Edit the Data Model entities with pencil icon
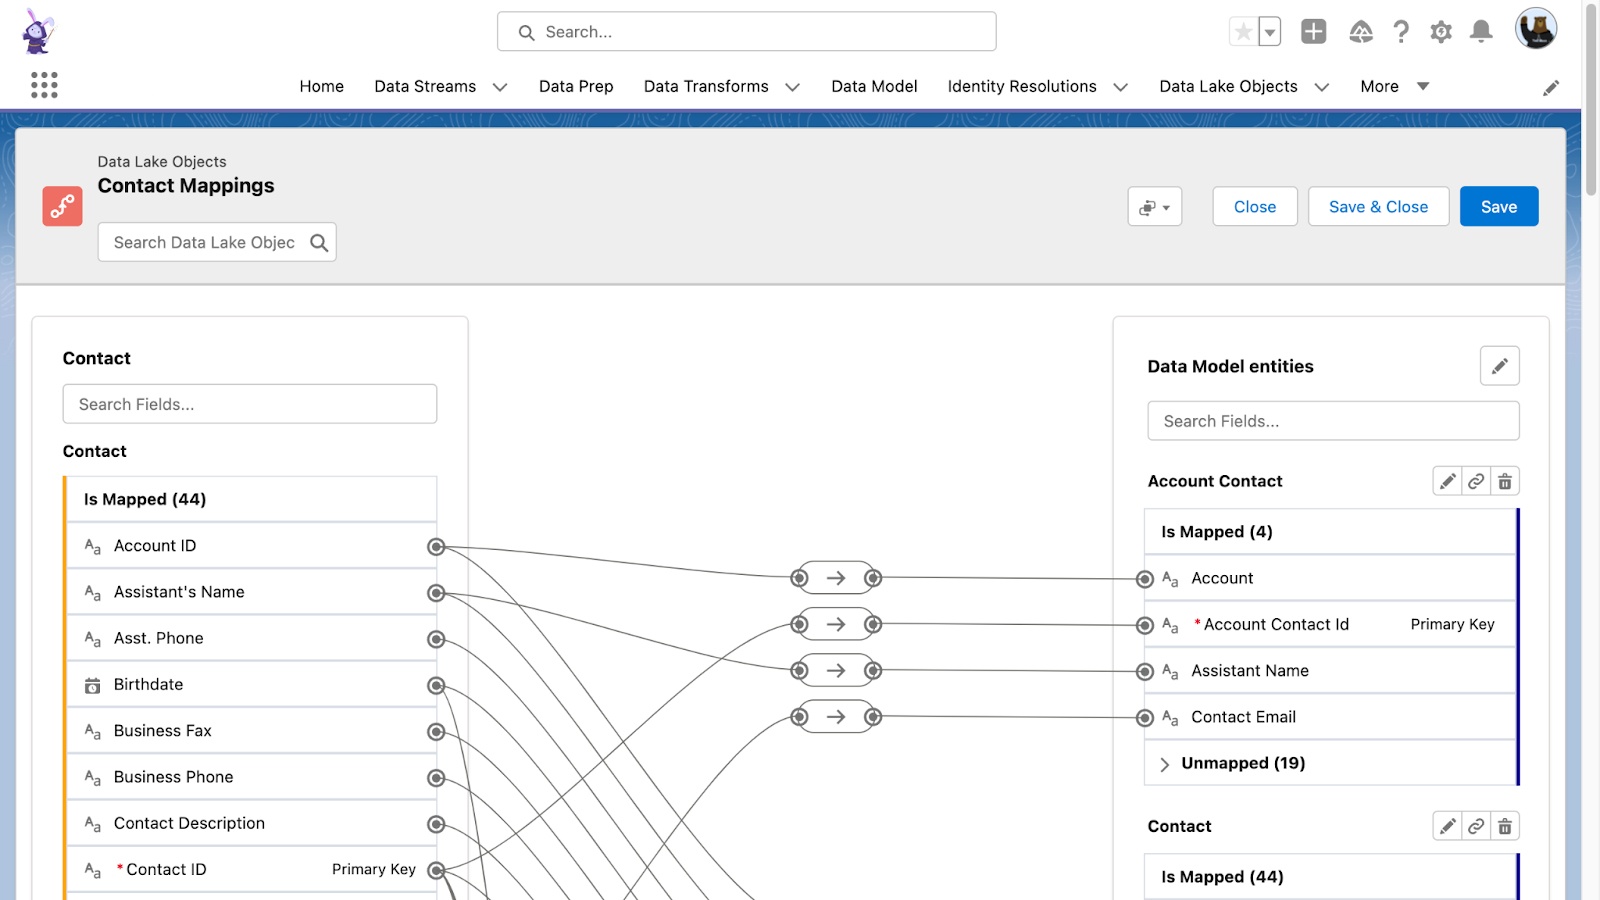The height and width of the screenshot is (900, 1600). 1499,366
